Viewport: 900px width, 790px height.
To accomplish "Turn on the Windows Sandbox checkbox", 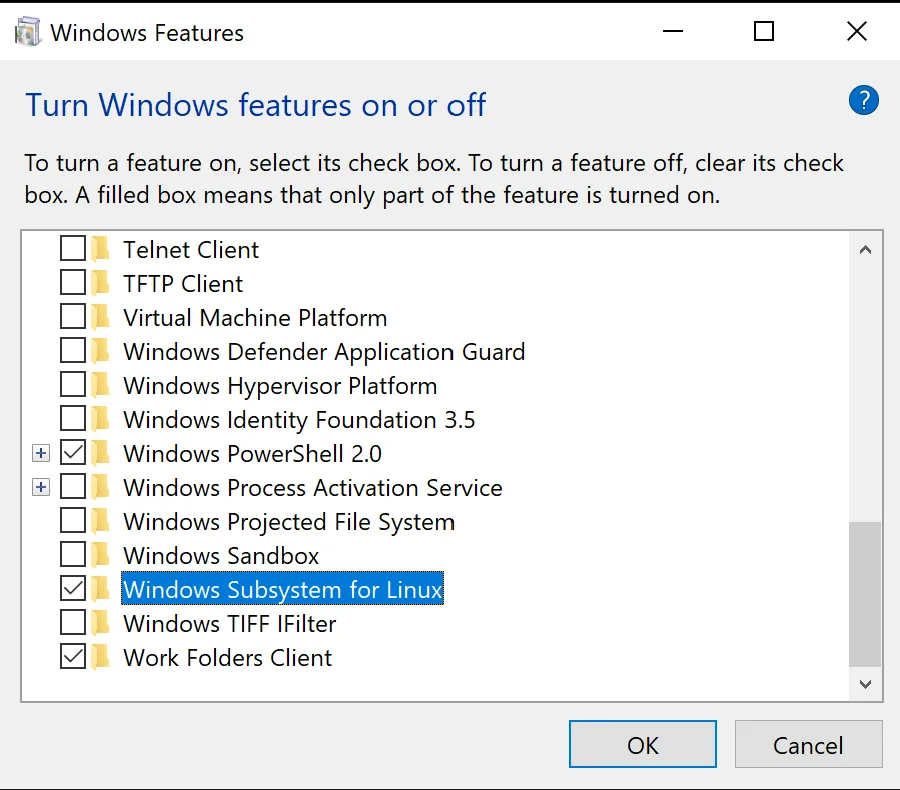I will click(73, 554).
